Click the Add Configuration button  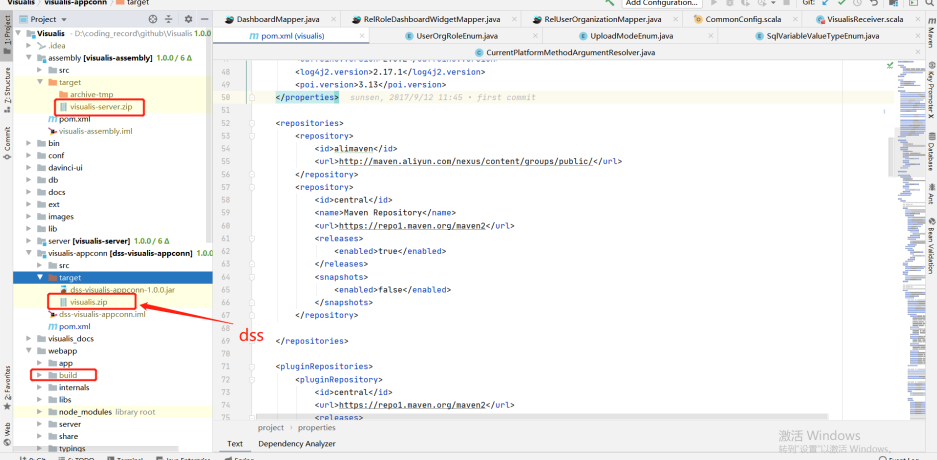point(661,4)
